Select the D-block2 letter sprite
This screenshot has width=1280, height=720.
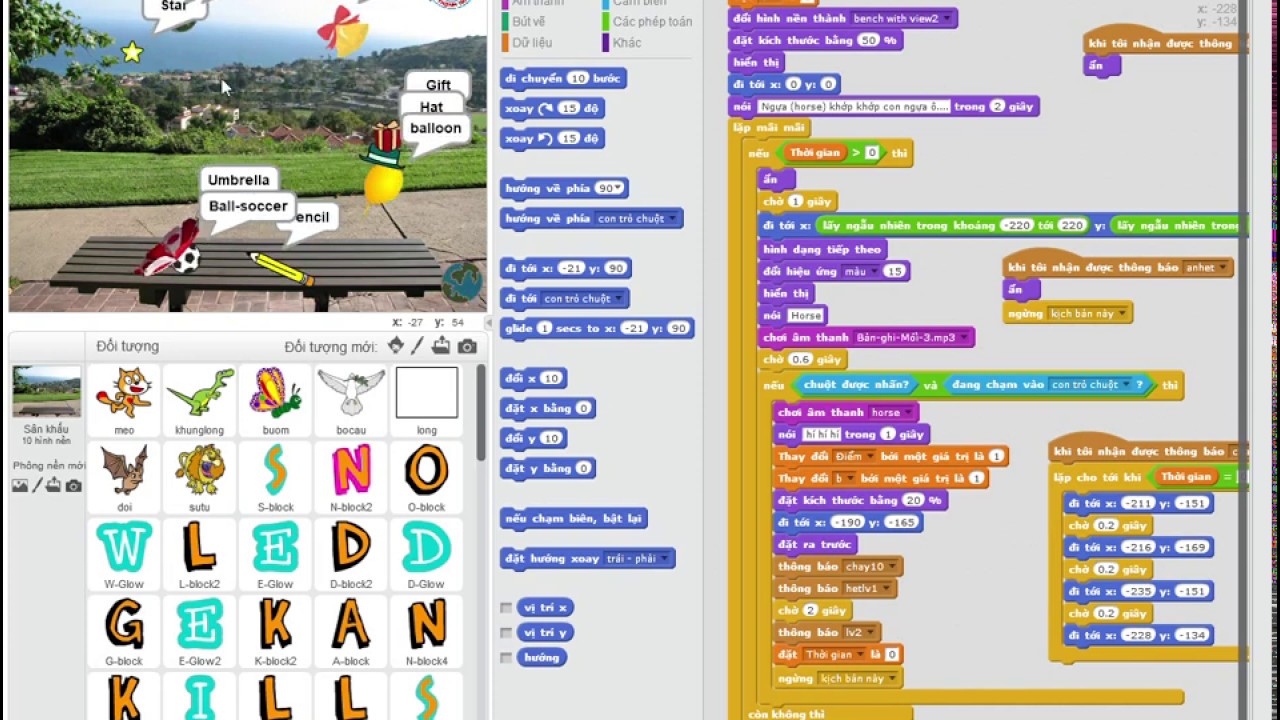[x=351, y=554]
